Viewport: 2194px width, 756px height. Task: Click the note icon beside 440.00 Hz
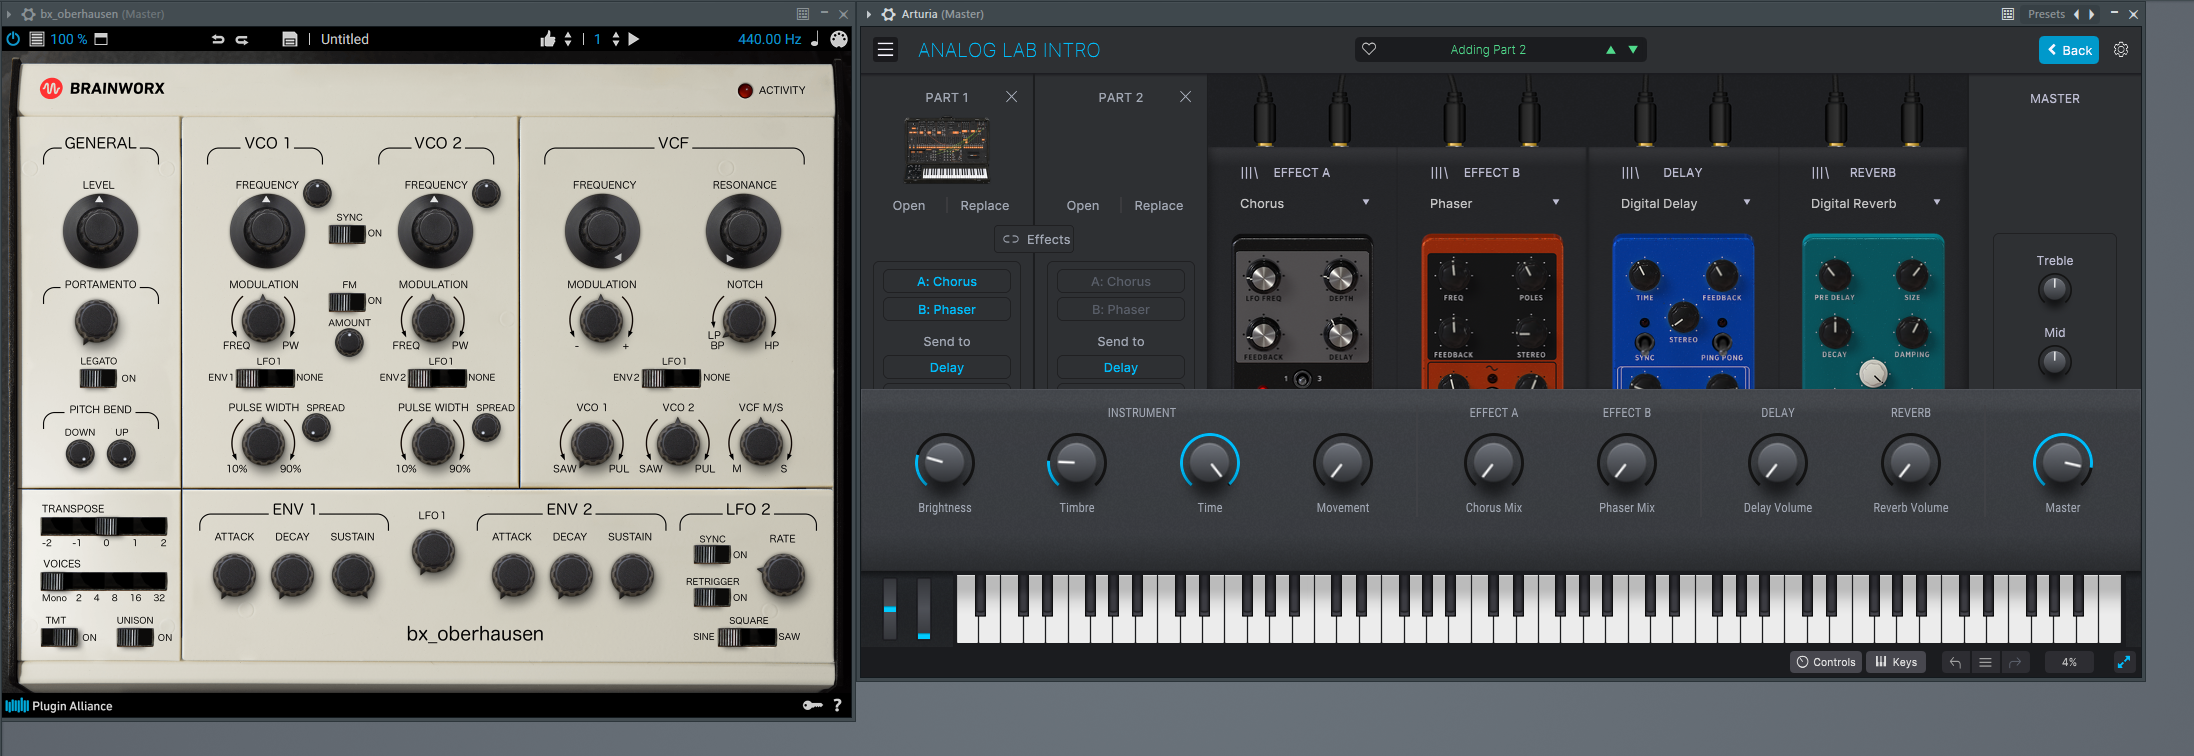[x=815, y=39]
